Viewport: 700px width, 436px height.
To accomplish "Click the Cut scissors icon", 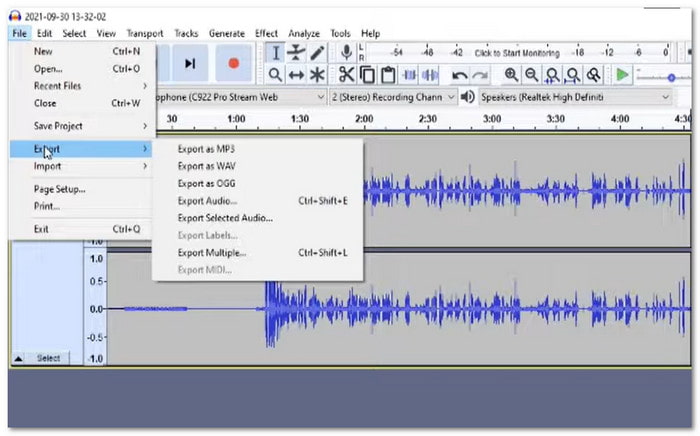I will pos(346,75).
